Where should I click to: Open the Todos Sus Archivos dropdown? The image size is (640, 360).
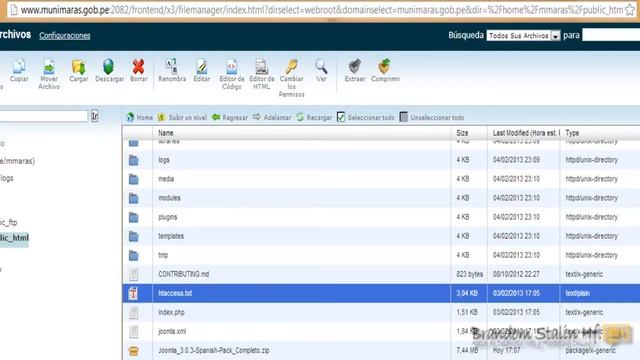click(x=523, y=36)
